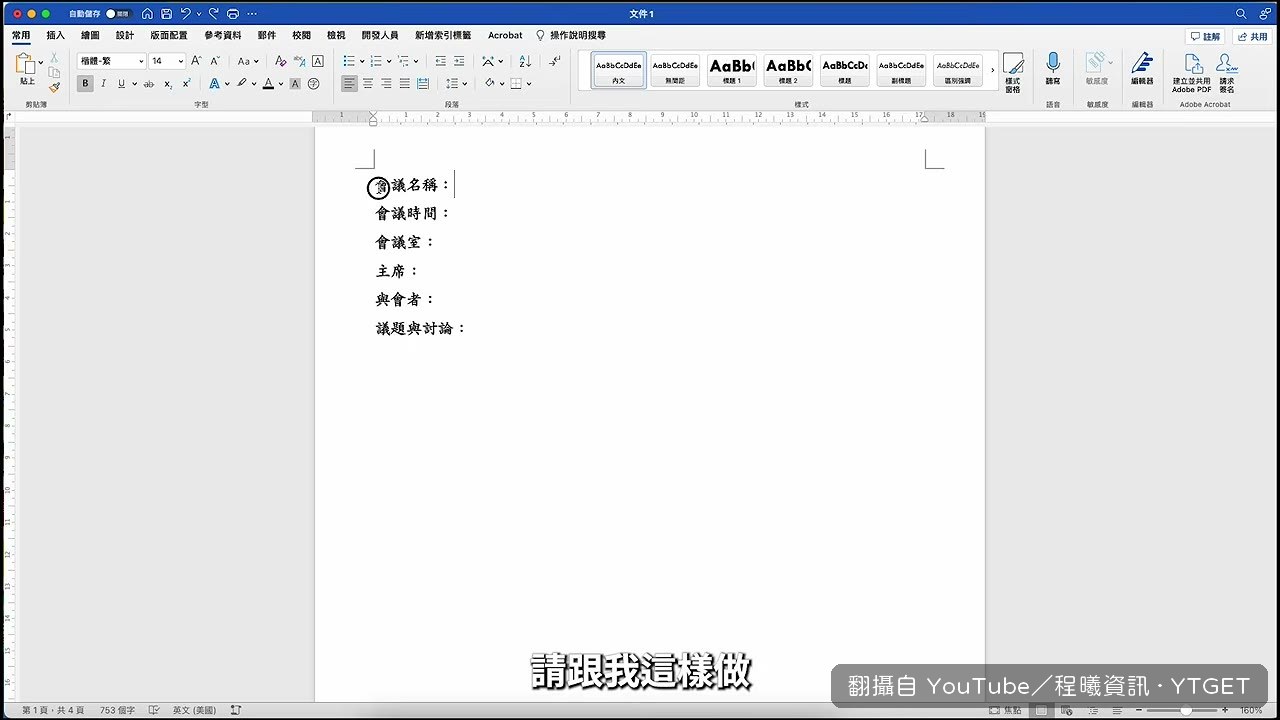Open the Insert (插入) ribbon tab
Screen dimensions: 1280x720
[x=55, y=35]
